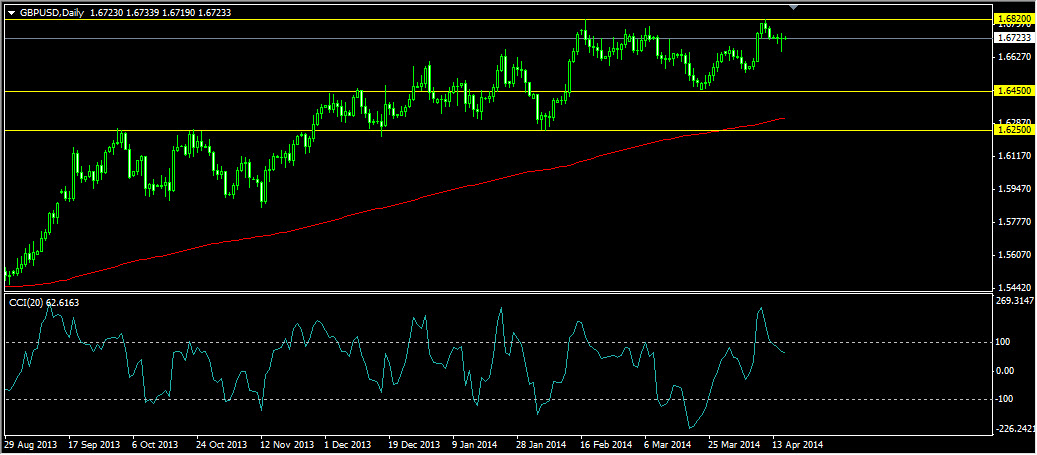Click the 25 Mar 2014 date label
The width and height of the screenshot is (1037, 455).
733,444
